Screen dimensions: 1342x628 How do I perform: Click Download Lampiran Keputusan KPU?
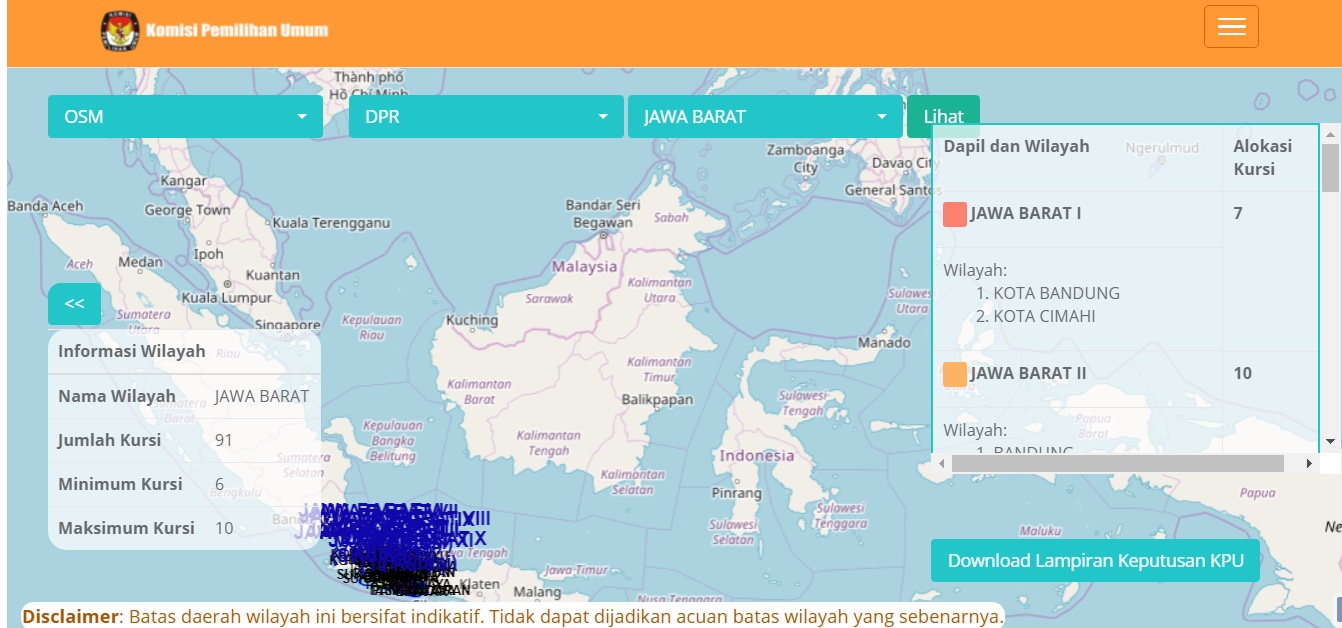tap(1095, 560)
